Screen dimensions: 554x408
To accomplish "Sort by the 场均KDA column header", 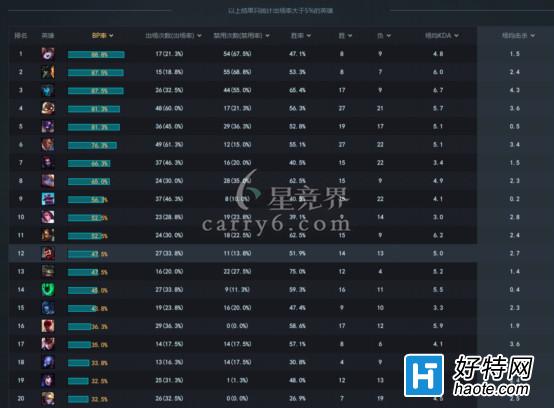I will [x=441, y=36].
